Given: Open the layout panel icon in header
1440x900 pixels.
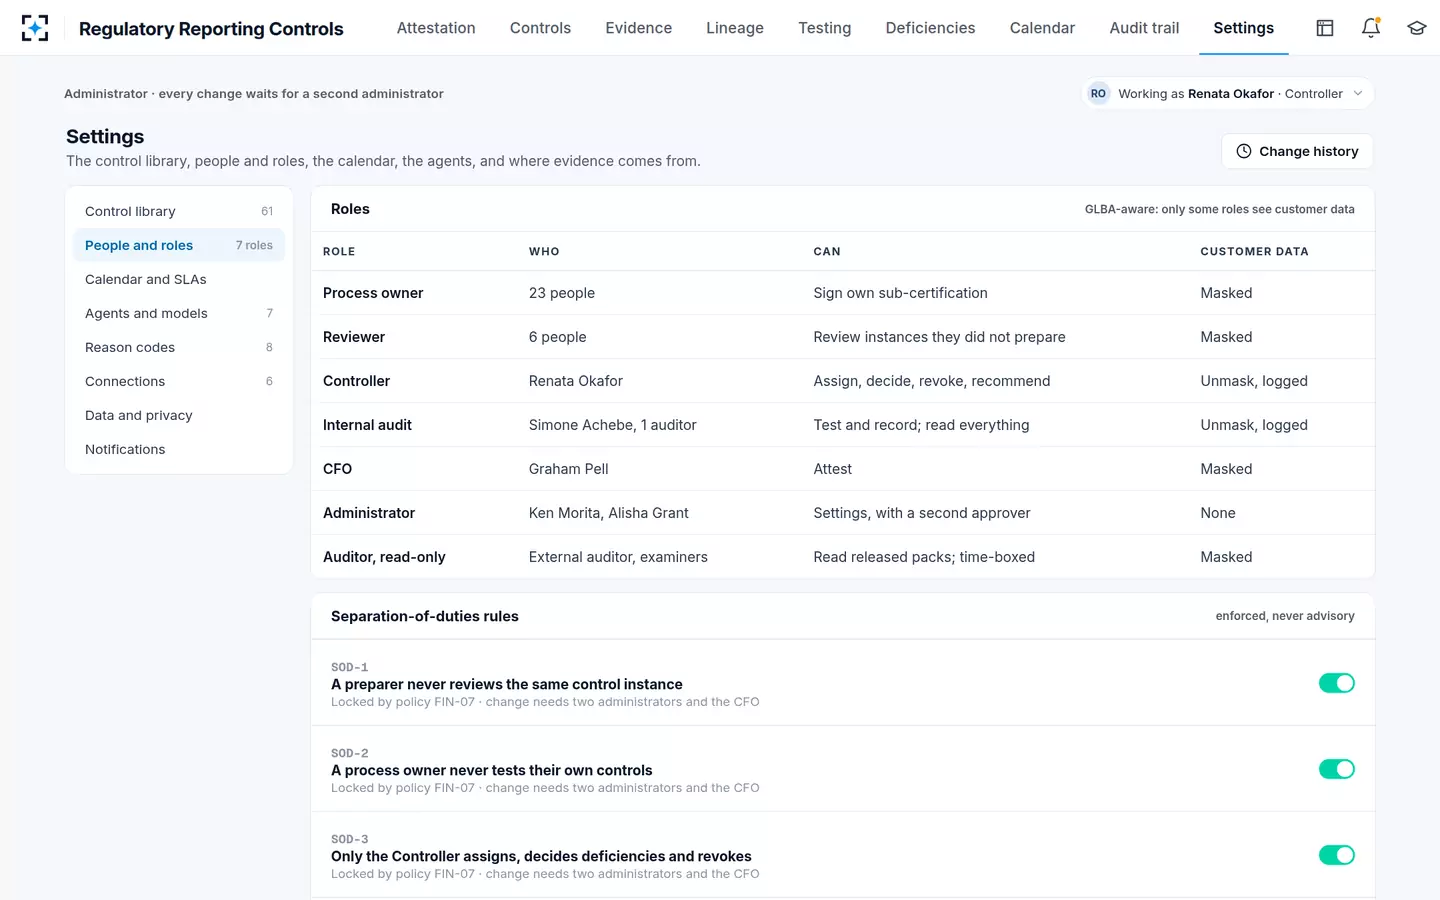Looking at the screenshot, I should point(1325,28).
